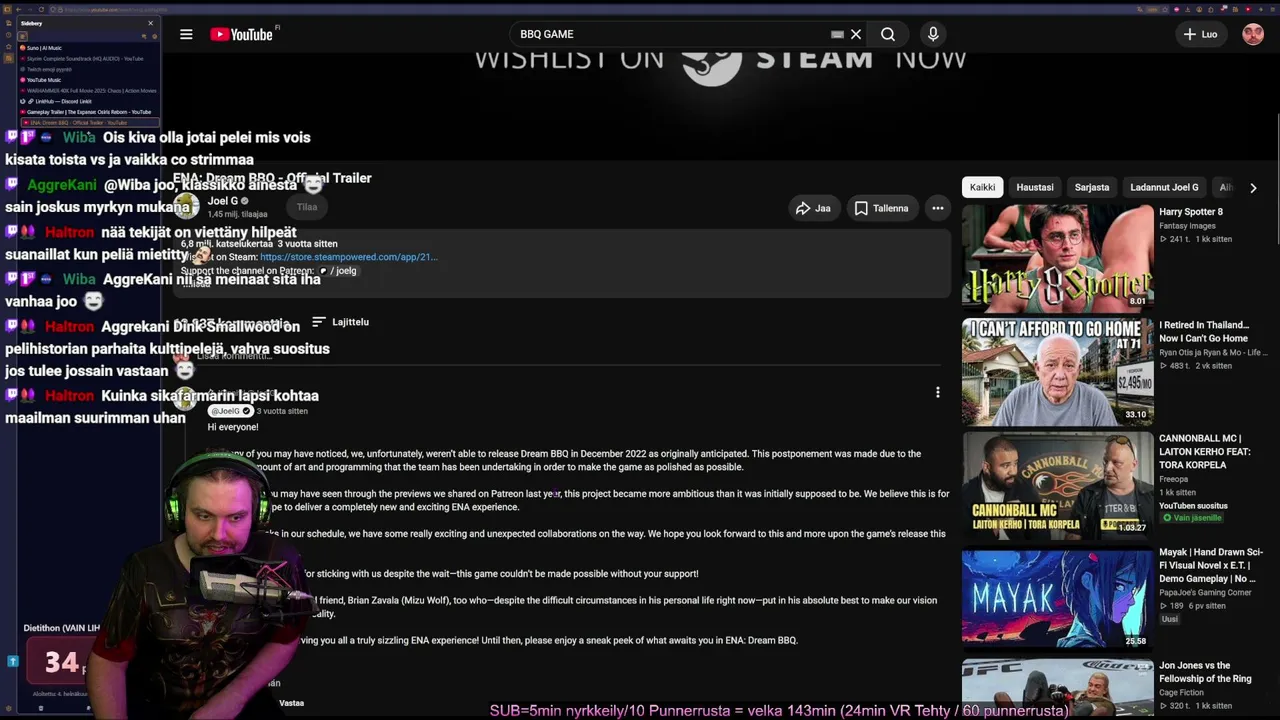Select the Ladannut Joel G filter chip

pyautogui.click(x=1164, y=187)
